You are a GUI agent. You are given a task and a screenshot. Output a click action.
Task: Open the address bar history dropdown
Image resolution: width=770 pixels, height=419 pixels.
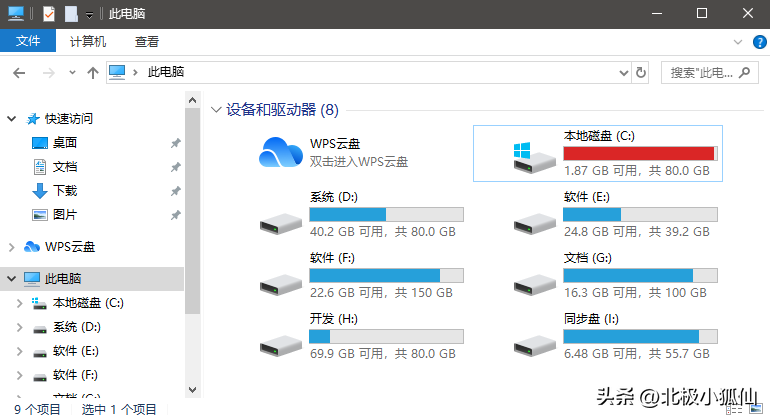click(624, 73)
